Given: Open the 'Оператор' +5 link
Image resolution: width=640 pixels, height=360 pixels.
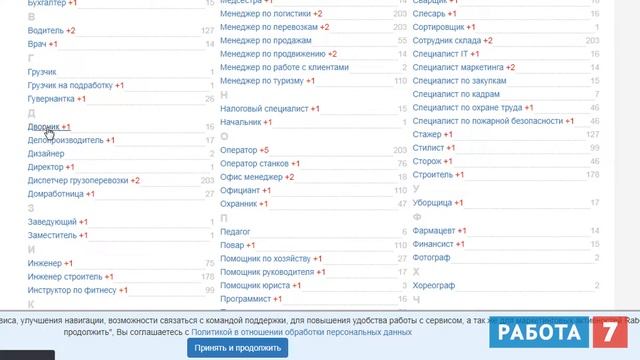Looking at the screenshot, I should [x=238, y=150].
